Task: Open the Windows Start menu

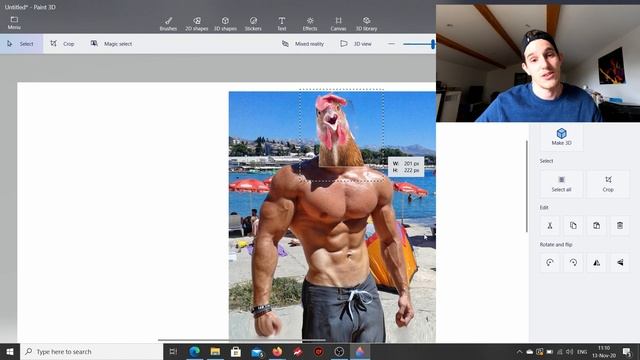Action: click(10, 351)
